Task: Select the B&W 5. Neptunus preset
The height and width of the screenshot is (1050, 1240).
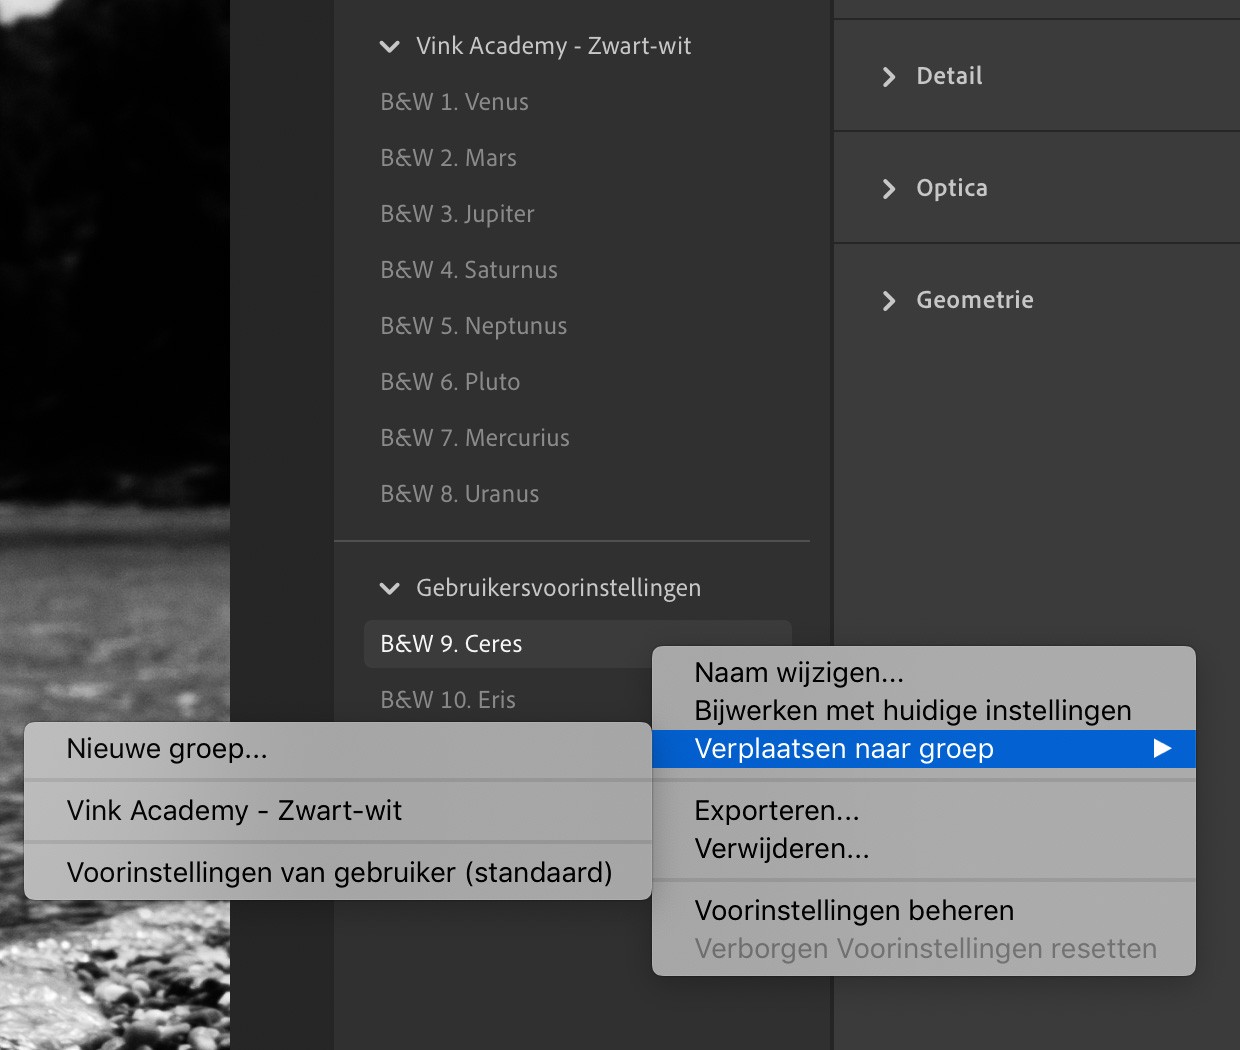Action: (473, 325)
